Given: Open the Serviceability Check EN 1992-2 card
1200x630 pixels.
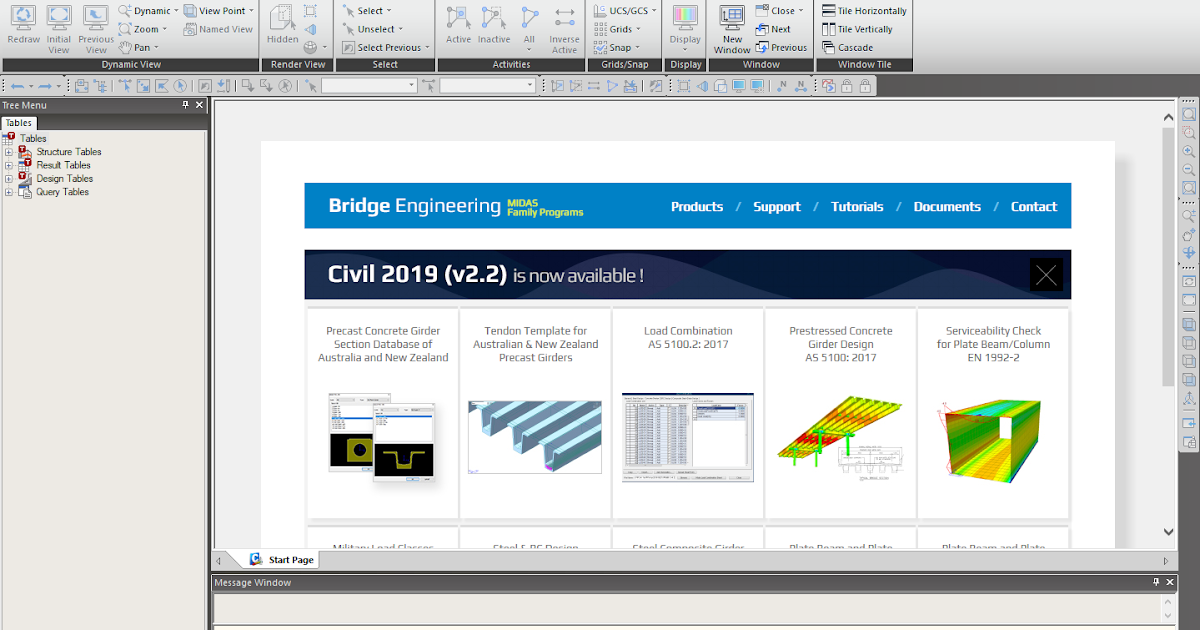Looking at the screenshot, I should click(x=993, y=412).
